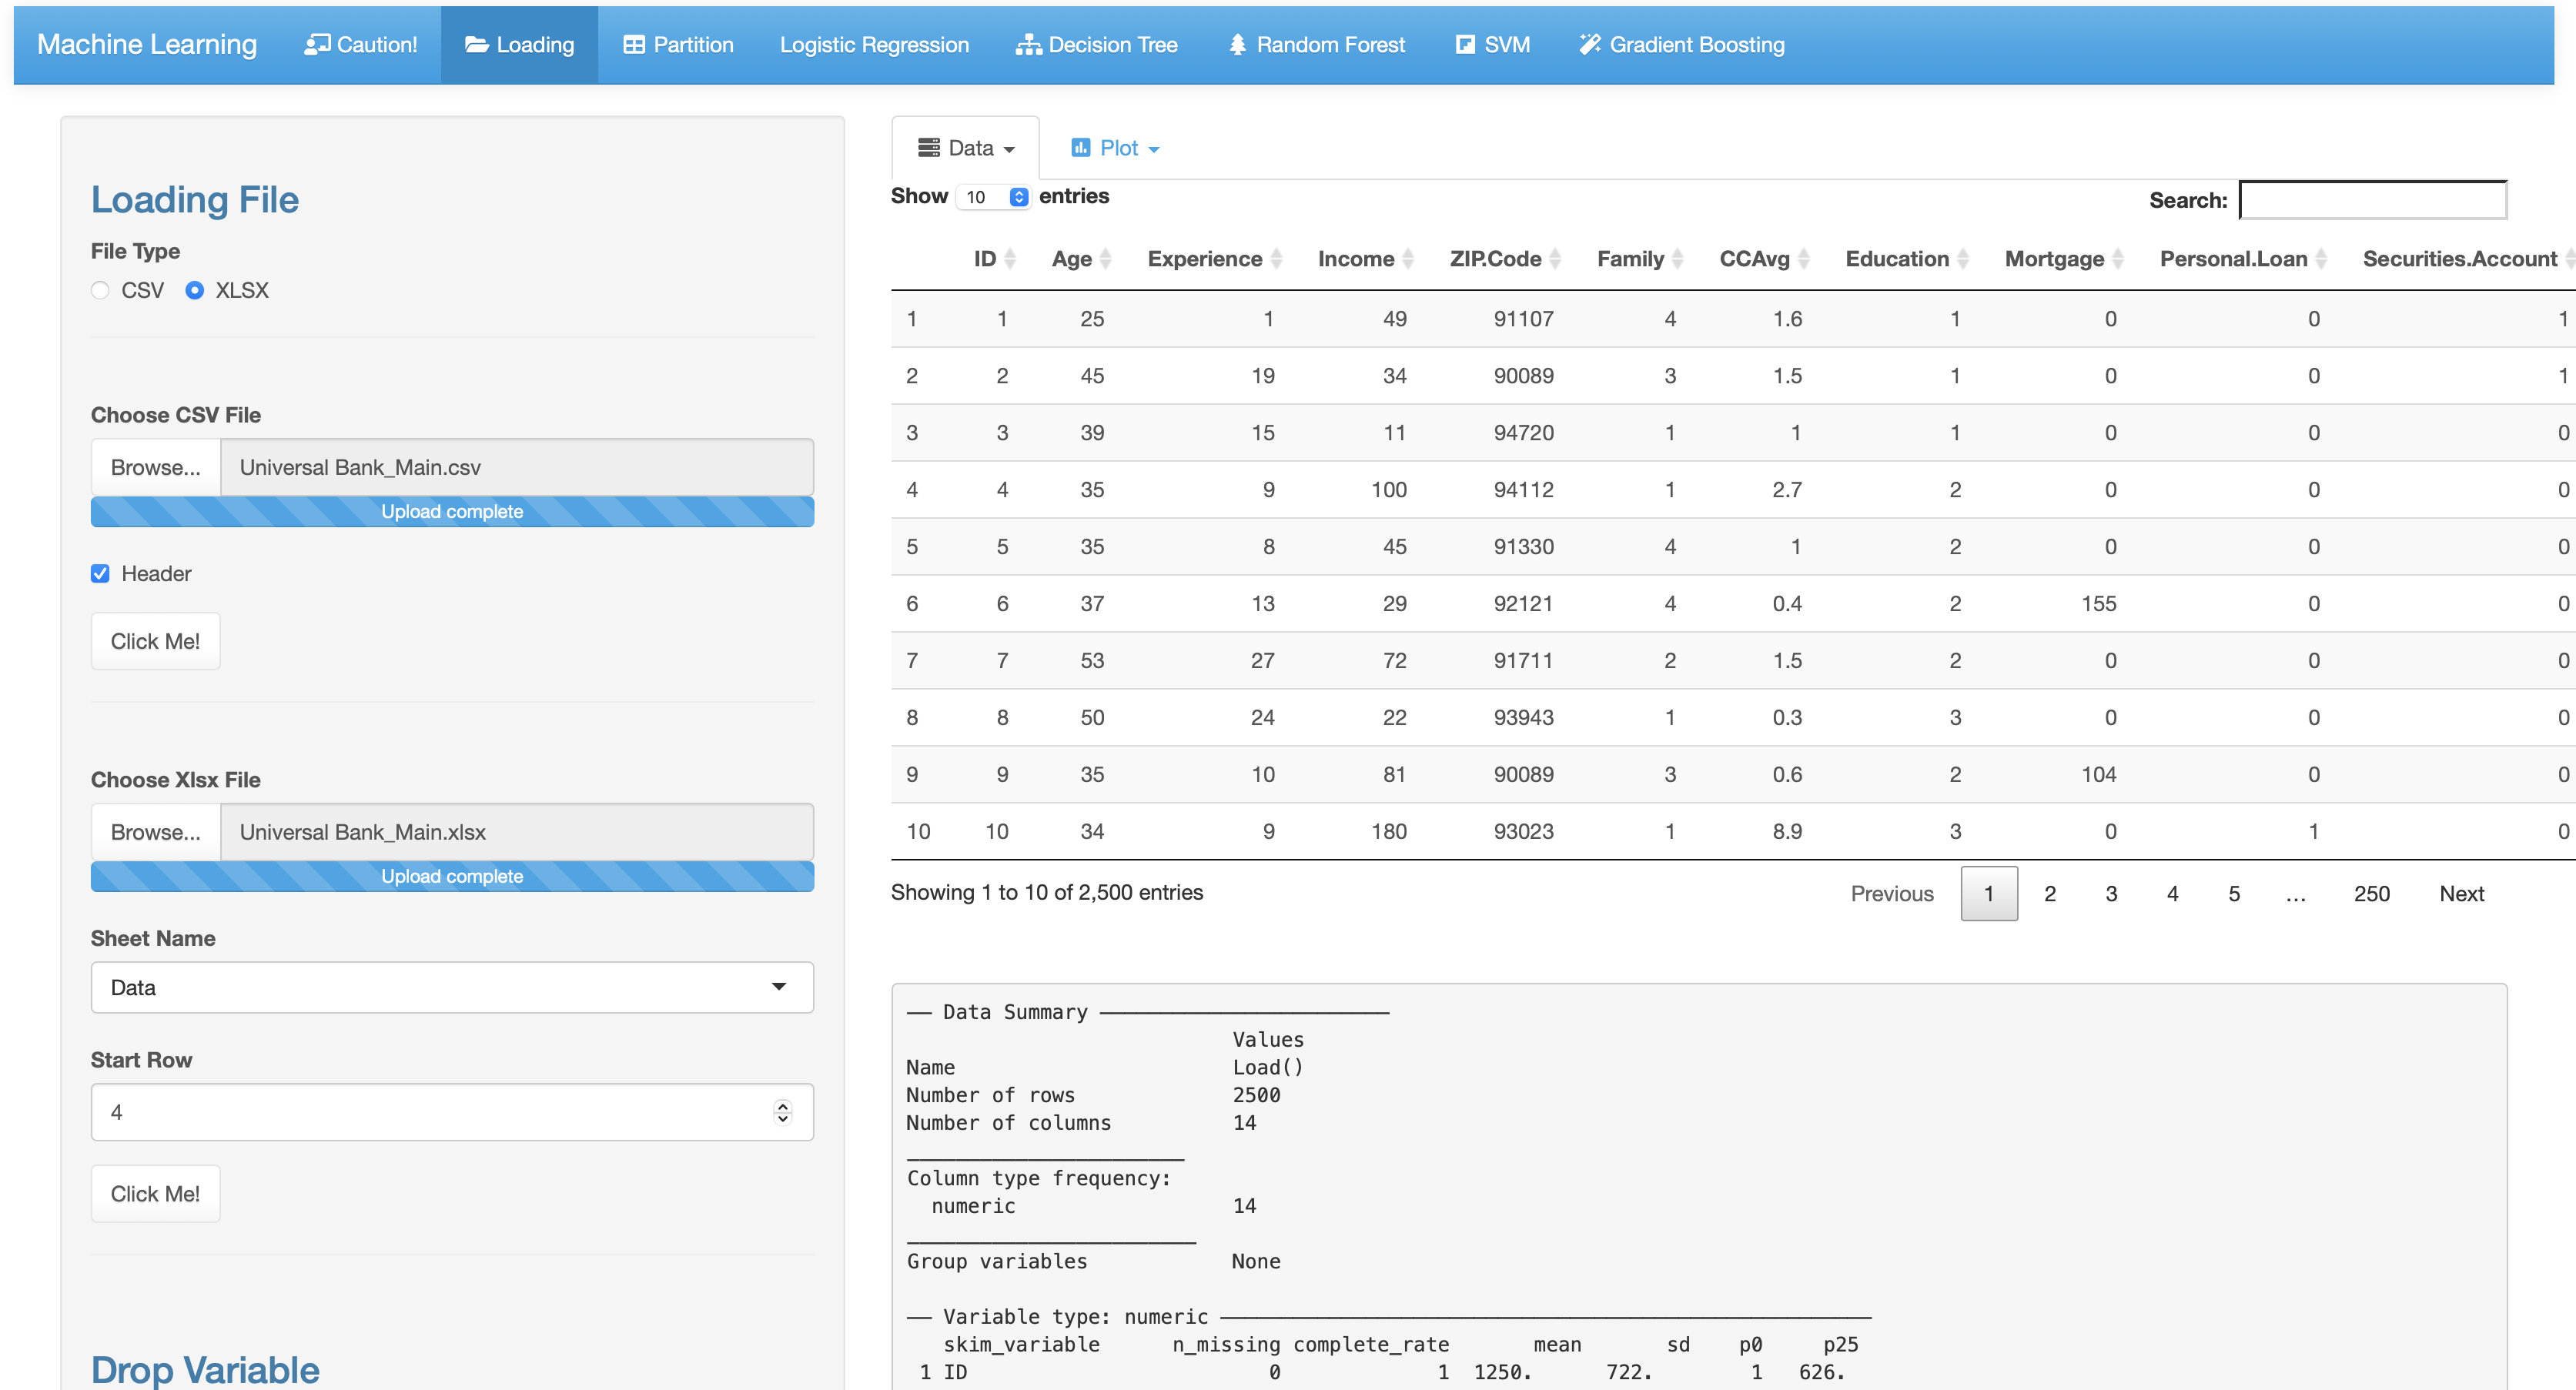Focus the table Search field

click(2372, 200)
